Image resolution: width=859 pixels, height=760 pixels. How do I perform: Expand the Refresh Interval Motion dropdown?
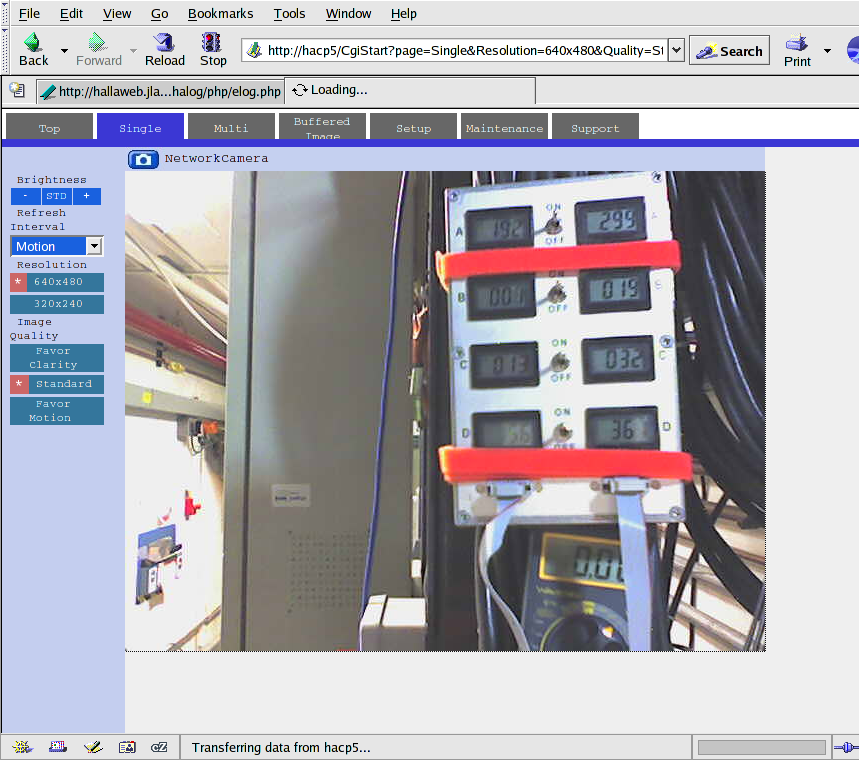point(94,246)
